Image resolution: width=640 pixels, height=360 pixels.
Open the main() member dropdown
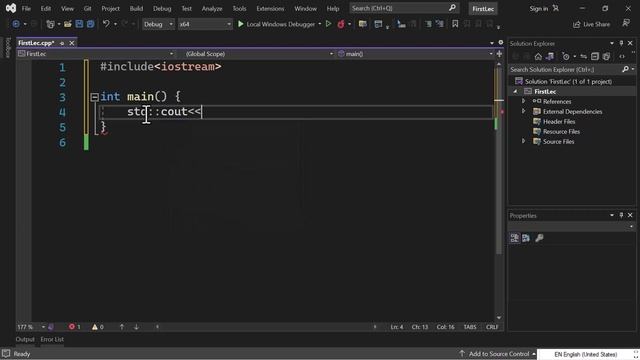pyautogui.click(x=415, y=54)
